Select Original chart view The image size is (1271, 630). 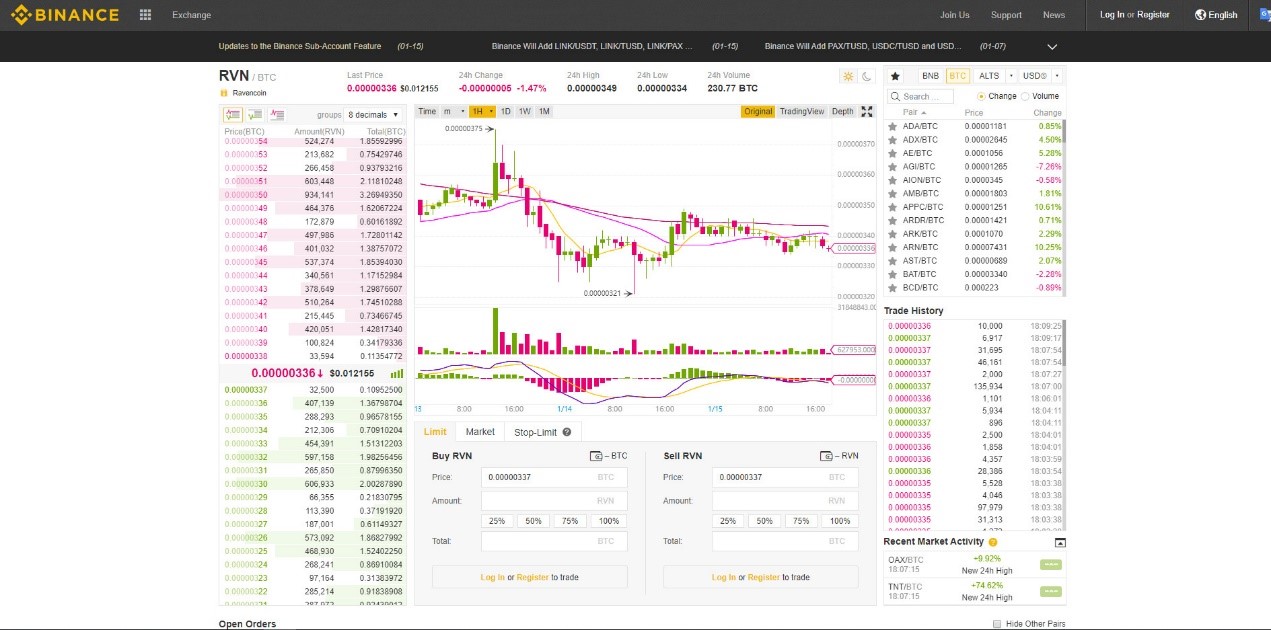(x=758, y=111)
